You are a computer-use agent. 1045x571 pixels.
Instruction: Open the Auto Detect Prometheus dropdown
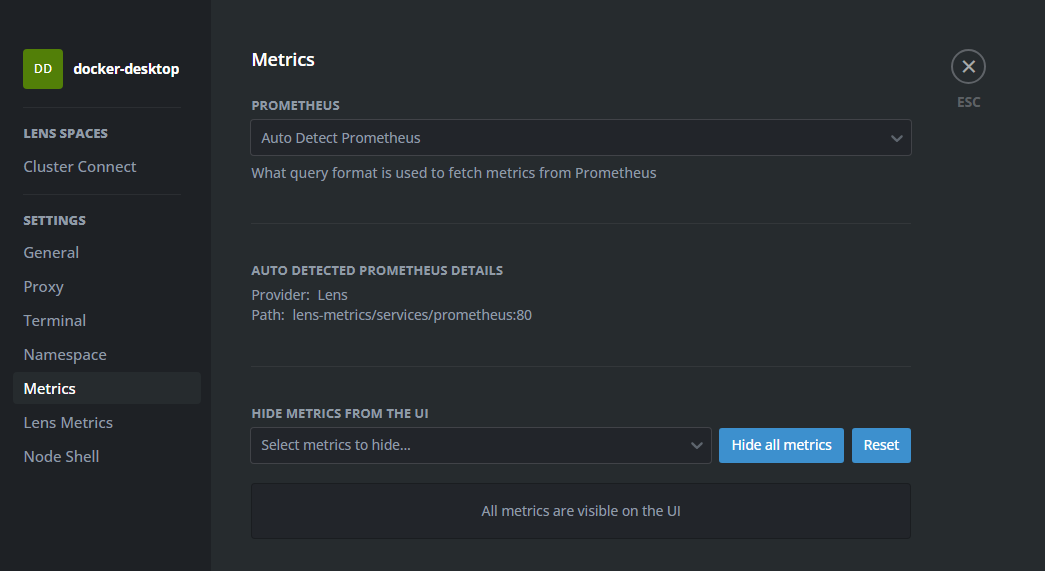pos(580,138)
